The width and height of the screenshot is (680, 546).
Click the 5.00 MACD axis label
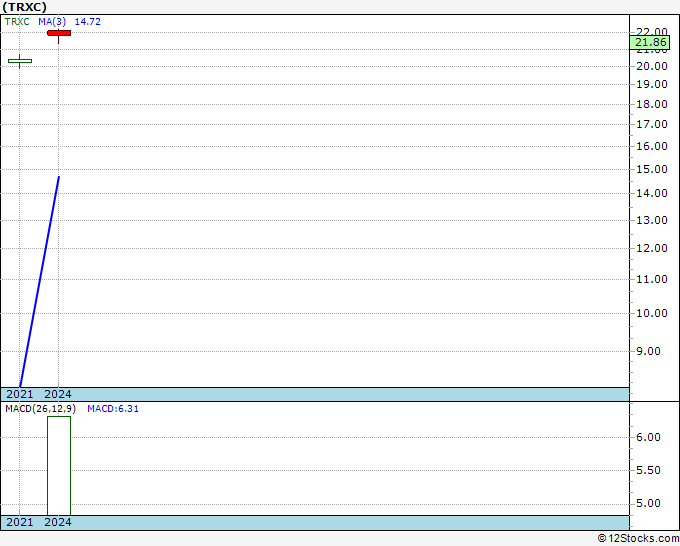[x=649, y=504]
